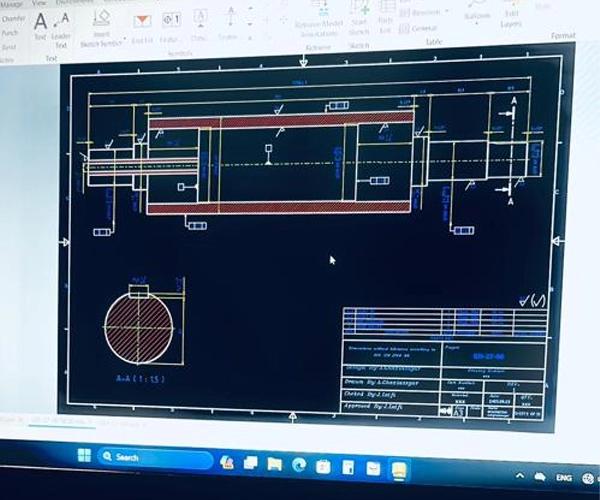Click the cloud icon in the system tray
This screenshot has height=500, width=600.
pyautogui.click(x=540, y=477)
